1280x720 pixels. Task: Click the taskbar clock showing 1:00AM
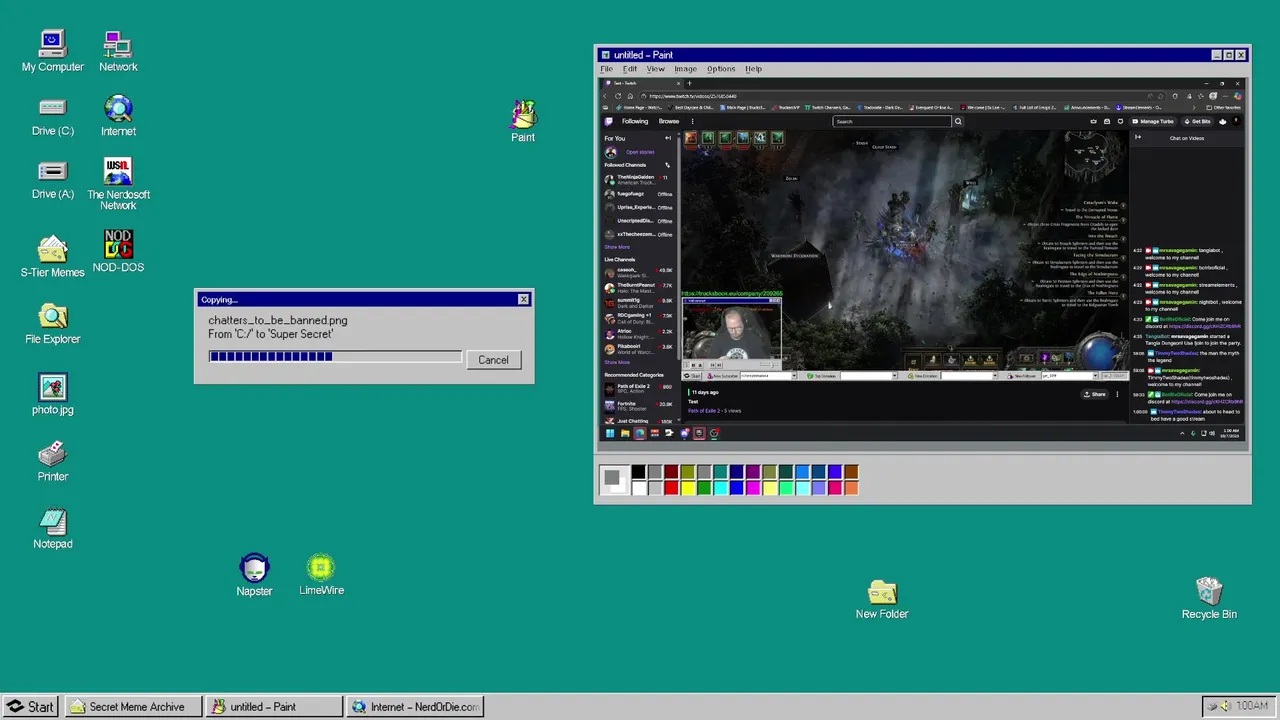pos(1252,706)
